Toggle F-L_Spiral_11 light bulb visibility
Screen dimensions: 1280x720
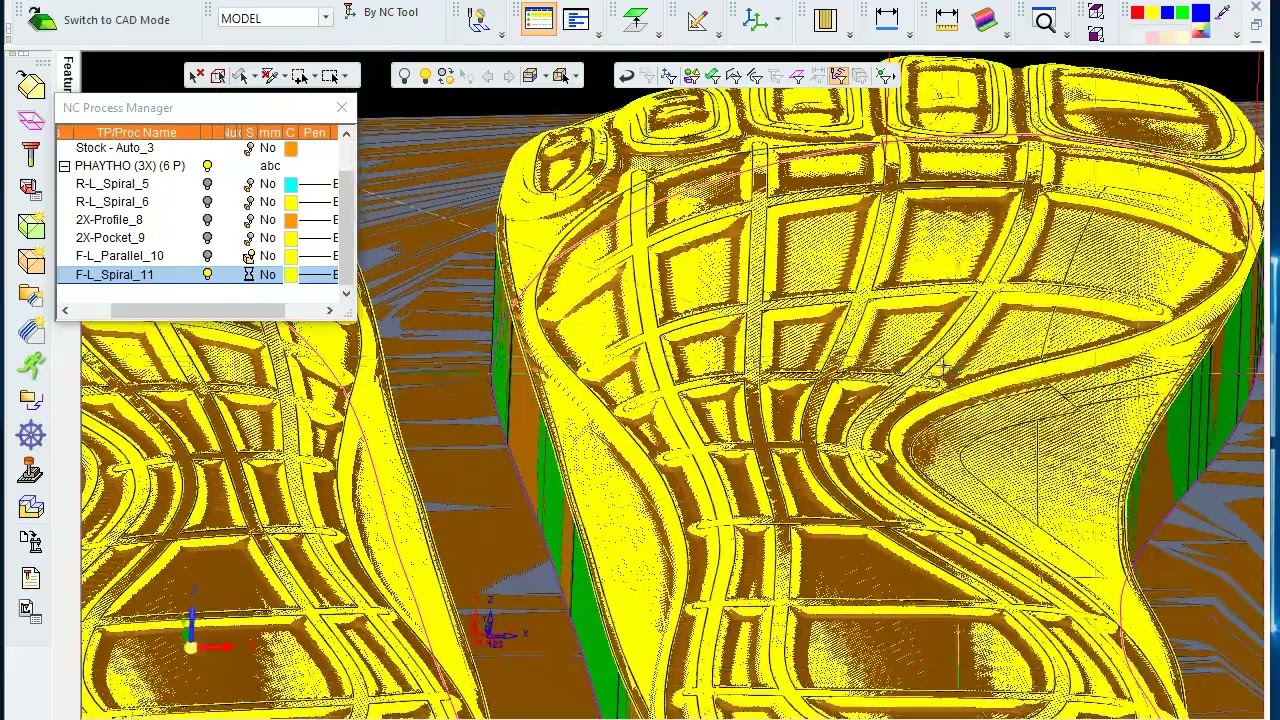[x=207, y=274]
